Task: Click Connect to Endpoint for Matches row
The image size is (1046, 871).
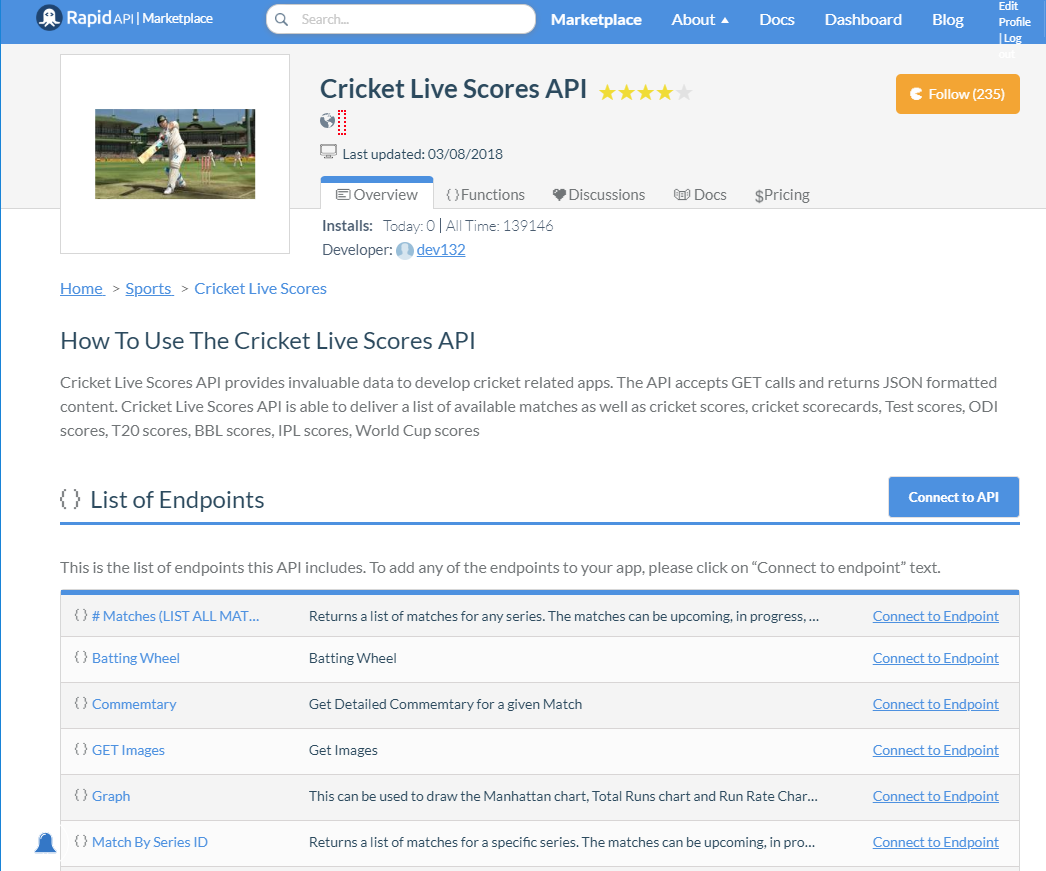Action: (x=935, y=616)
